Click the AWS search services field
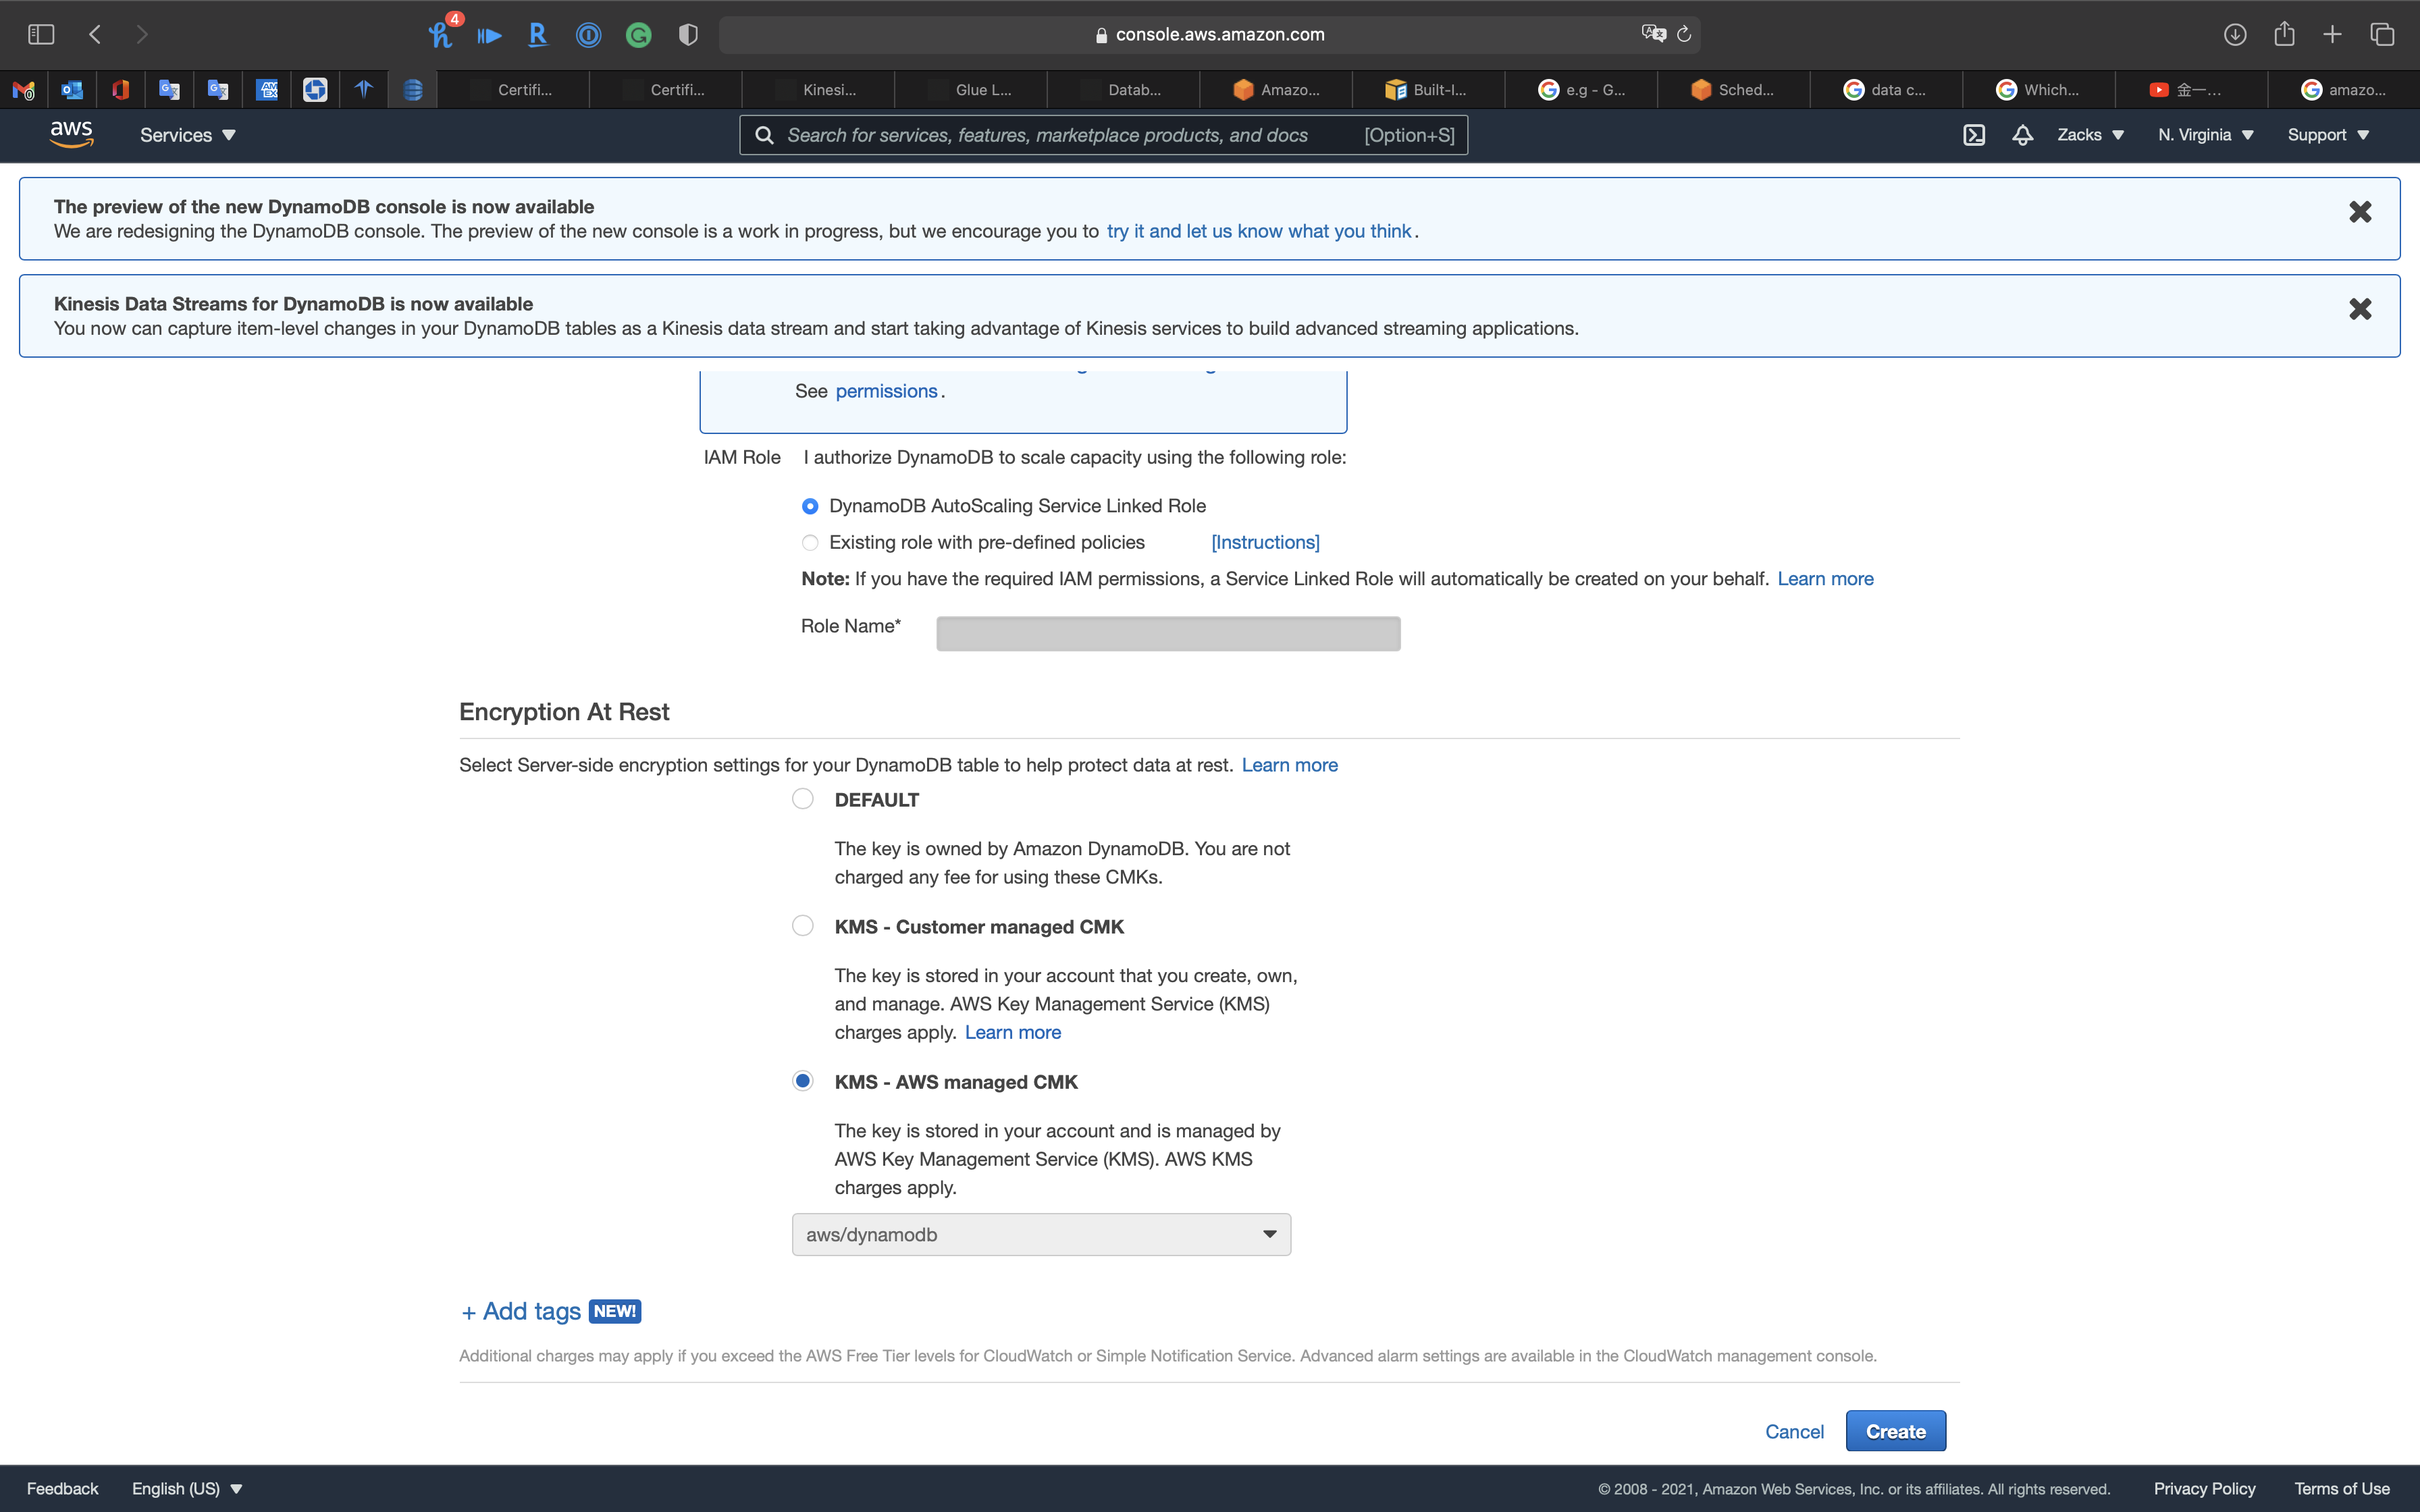The width and height of the screenshot is (2420, 1512). point(1060,135)
